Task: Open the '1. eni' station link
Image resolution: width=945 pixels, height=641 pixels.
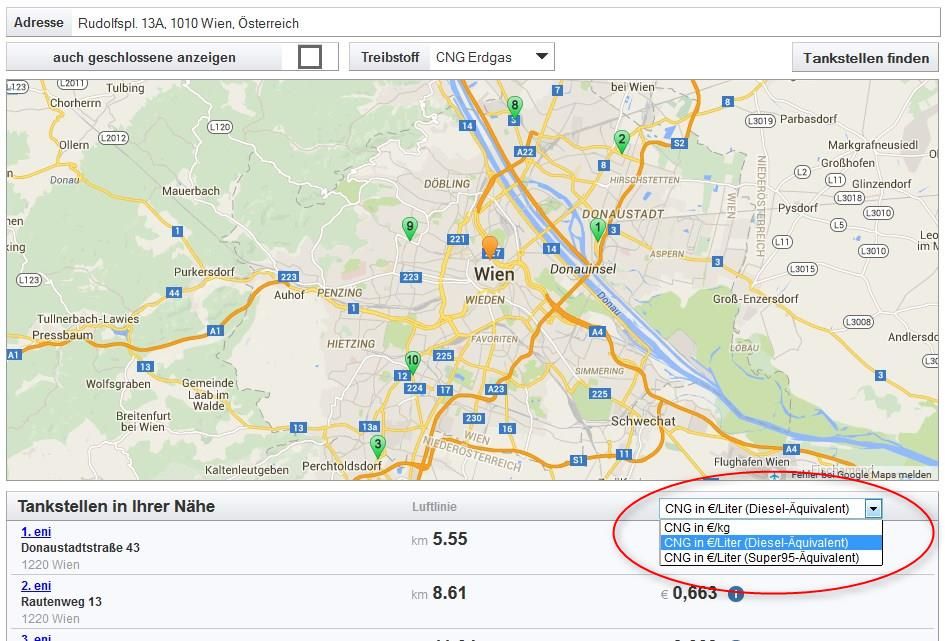Action: [x=36, y=531]
